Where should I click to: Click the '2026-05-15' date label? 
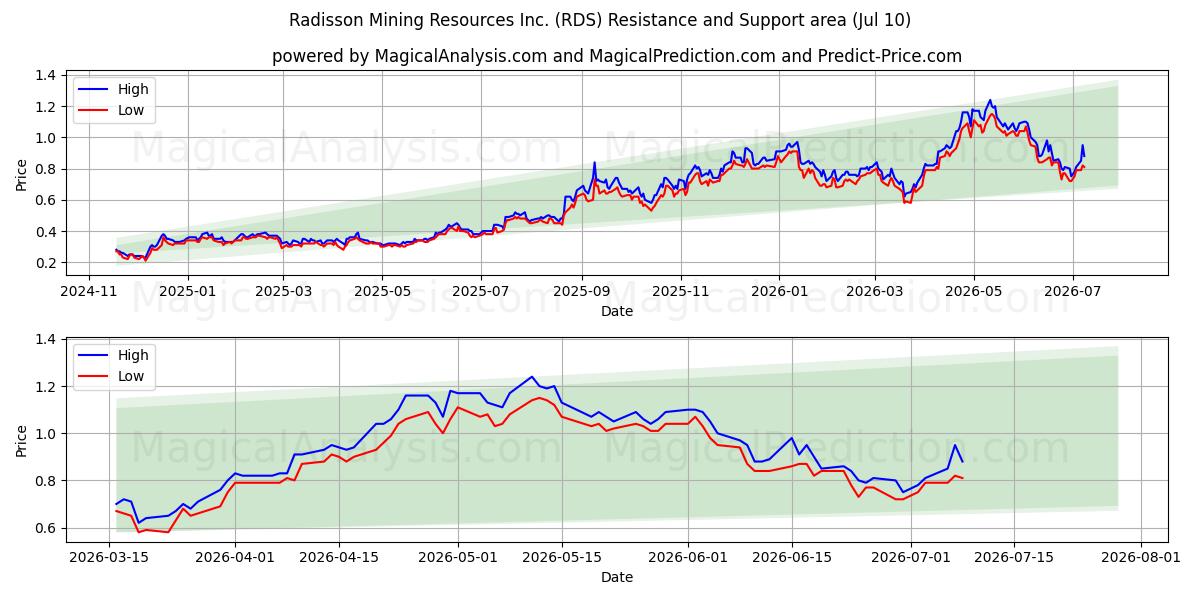[x=561, y=557]
